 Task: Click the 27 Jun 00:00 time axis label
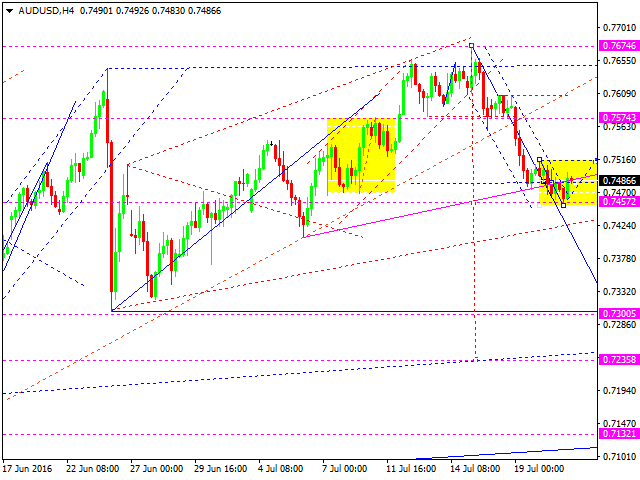157,469
